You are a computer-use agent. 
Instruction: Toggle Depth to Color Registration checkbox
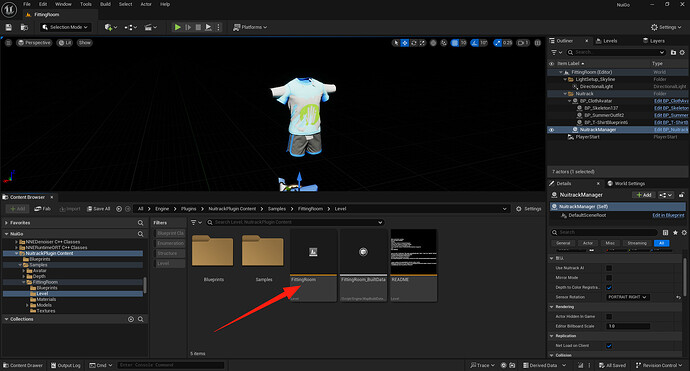click(609, 287)
